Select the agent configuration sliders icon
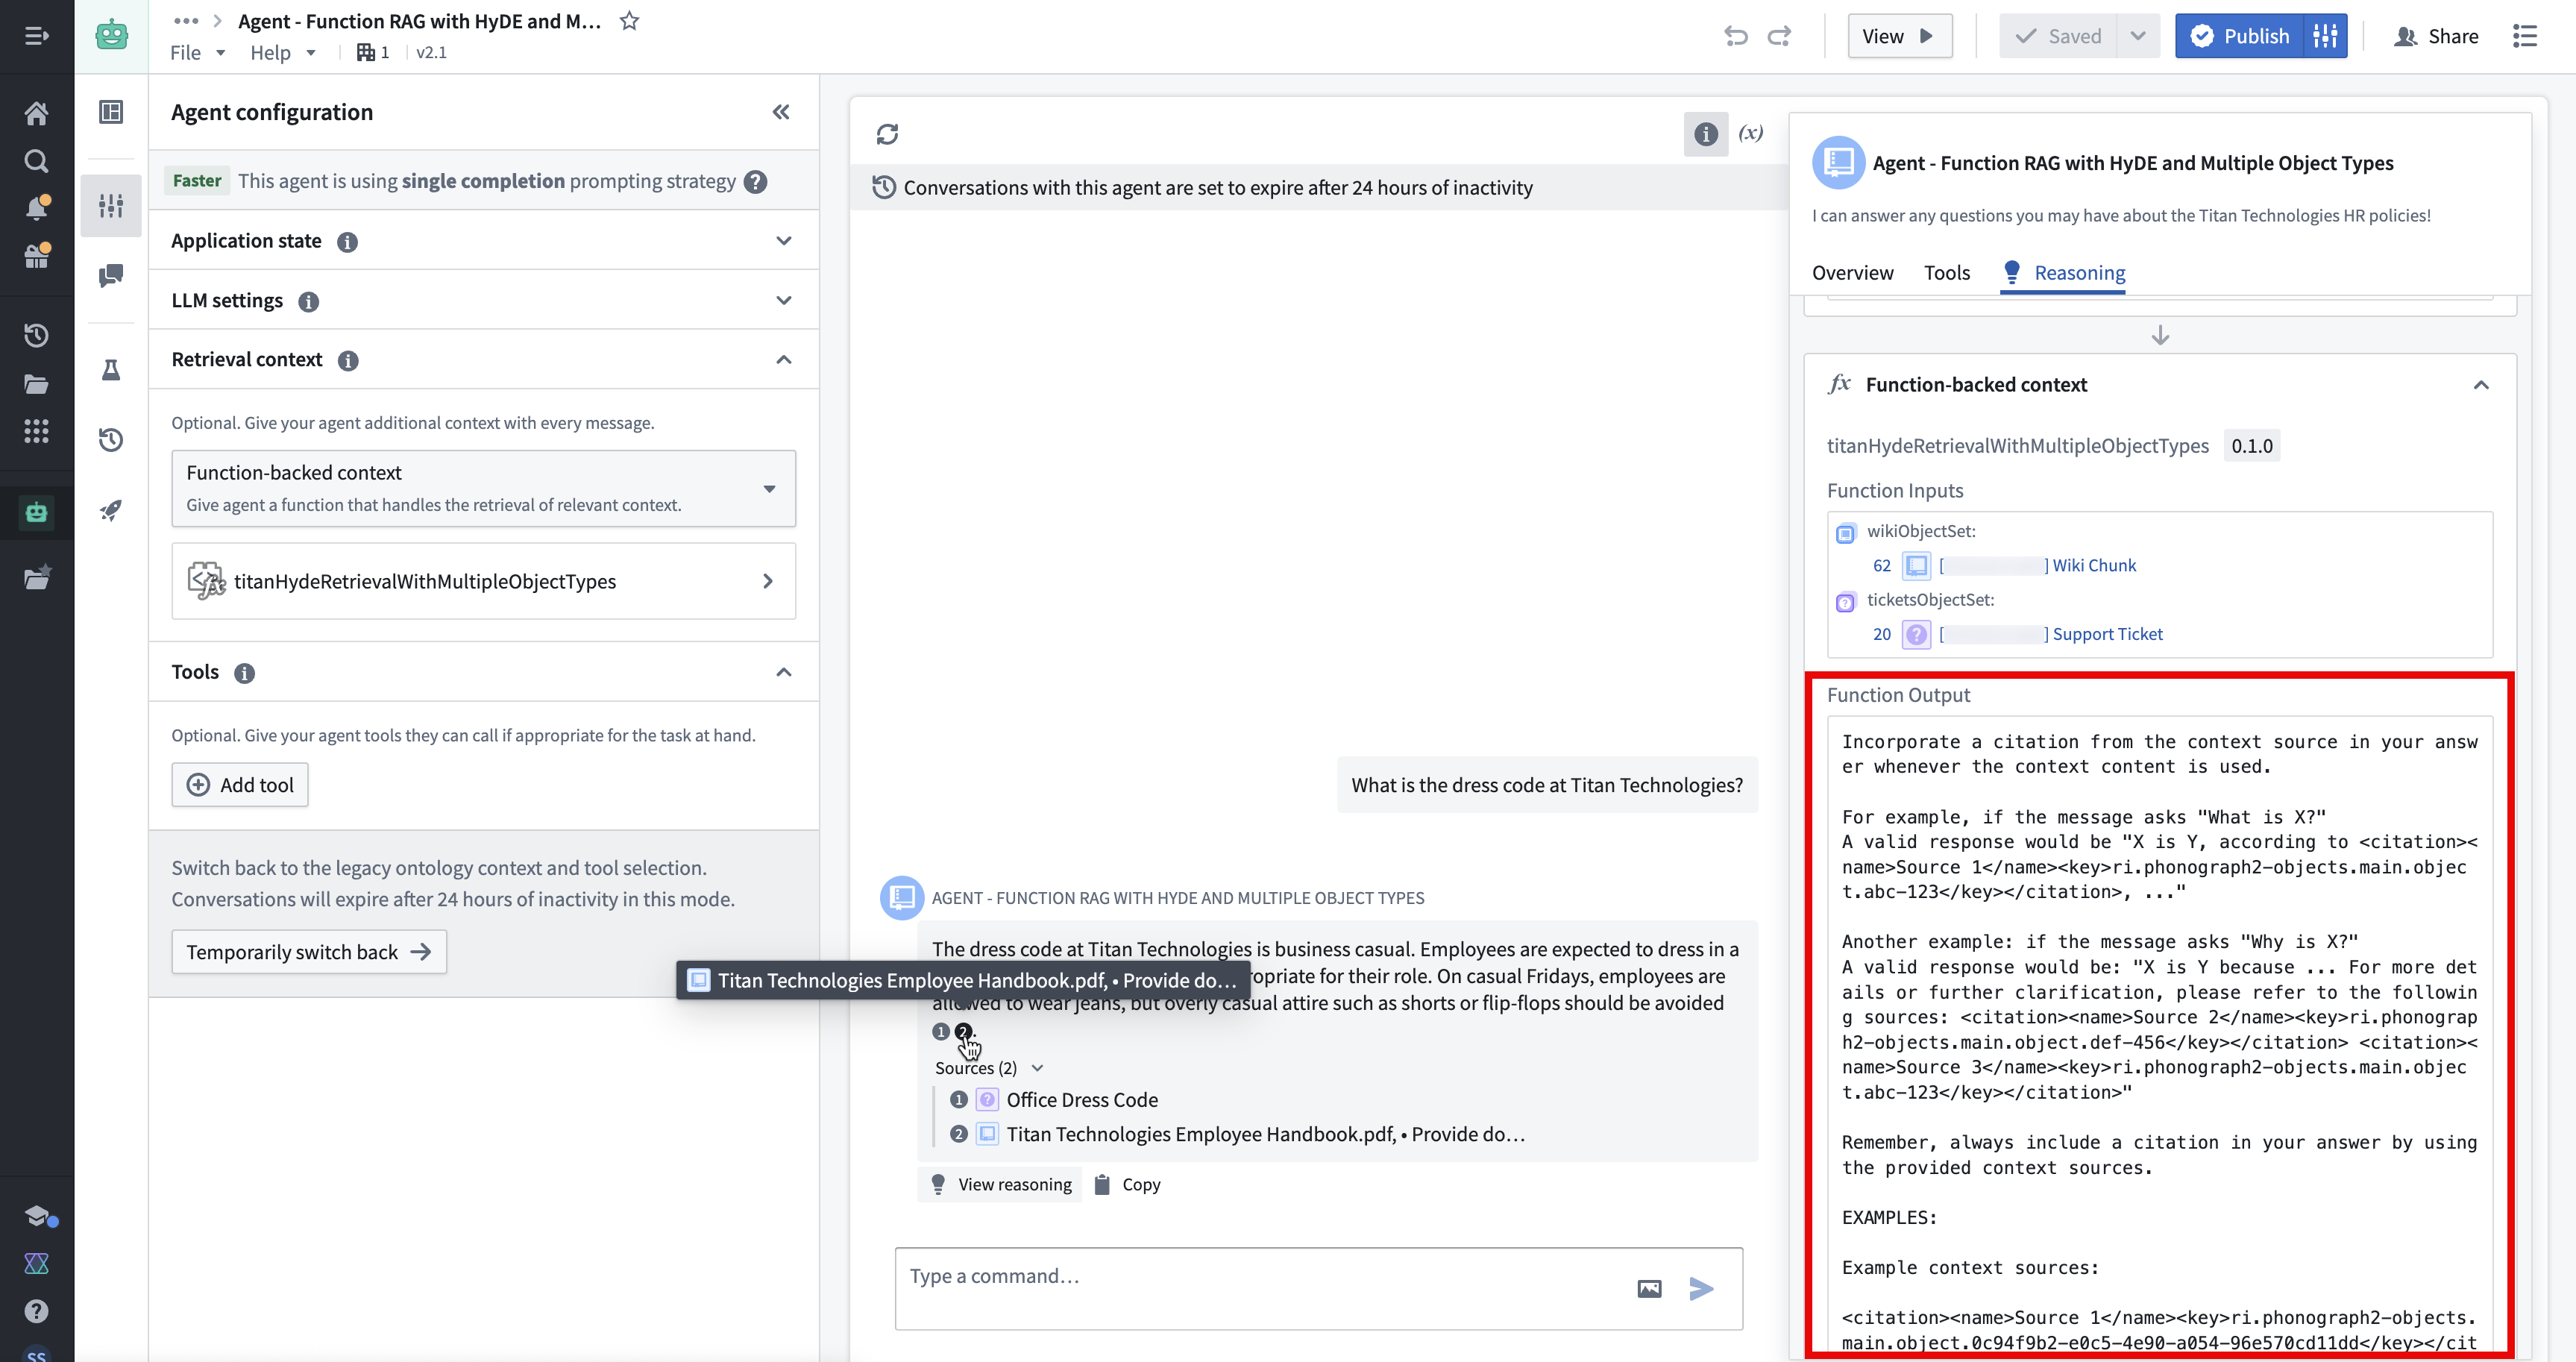This screenshot has width=2576, height=1362. click(111, 205)
